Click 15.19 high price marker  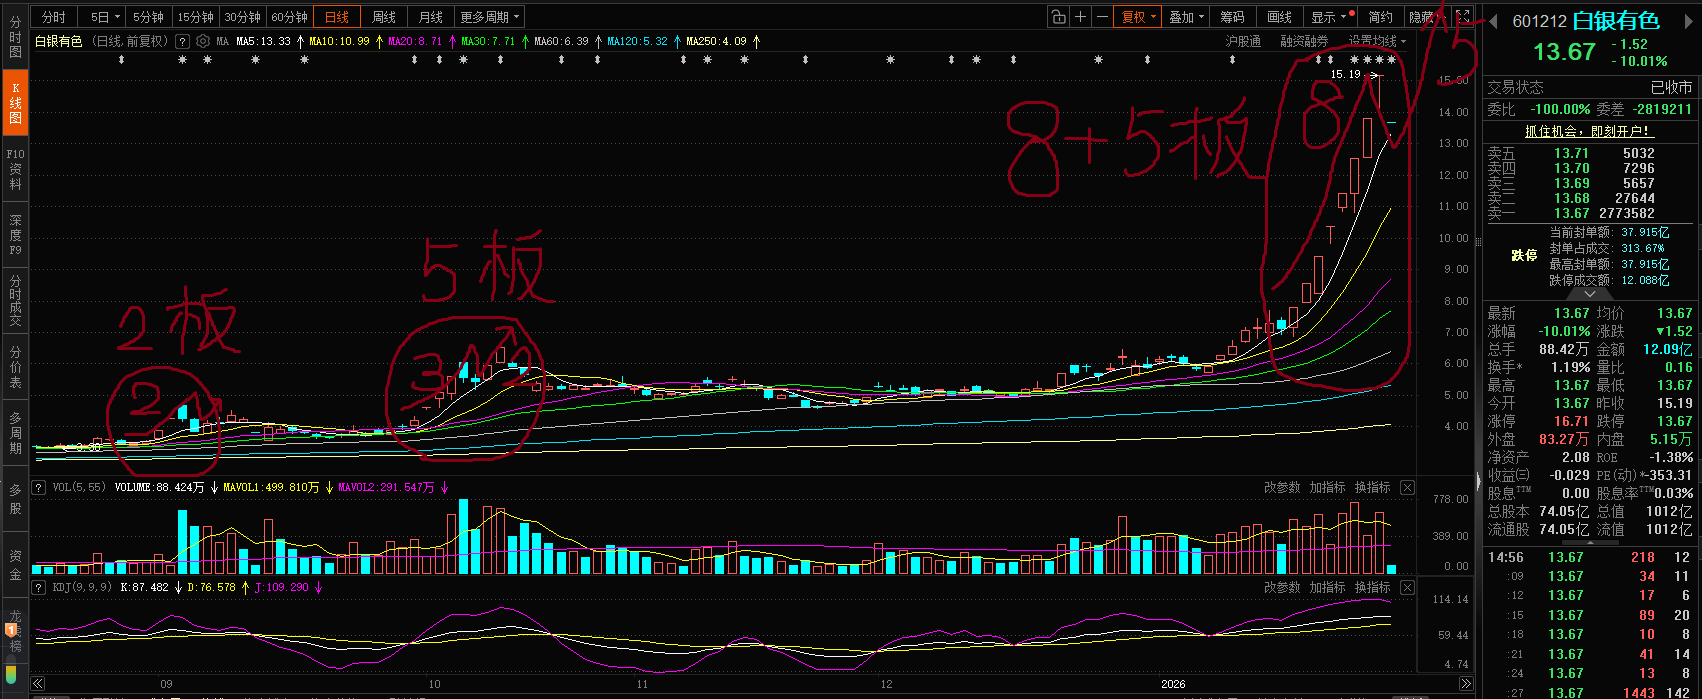coord(1346,74)
